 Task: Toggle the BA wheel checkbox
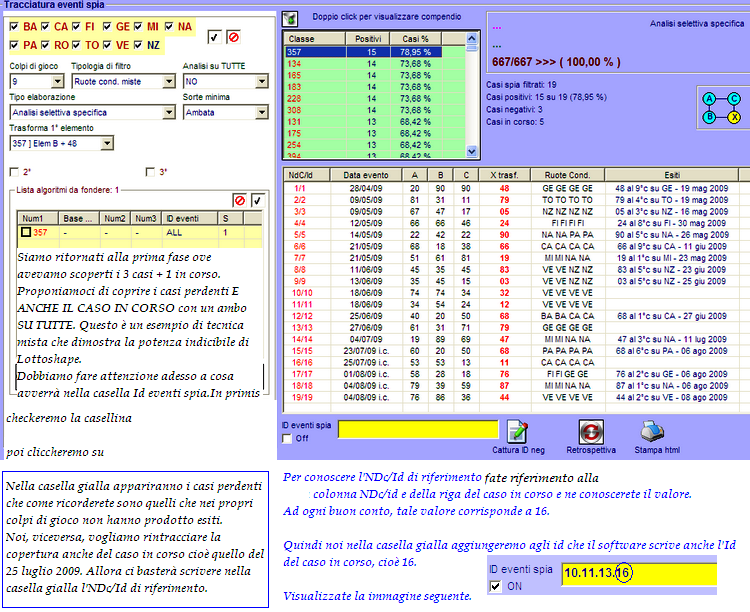tap(14, 26)
